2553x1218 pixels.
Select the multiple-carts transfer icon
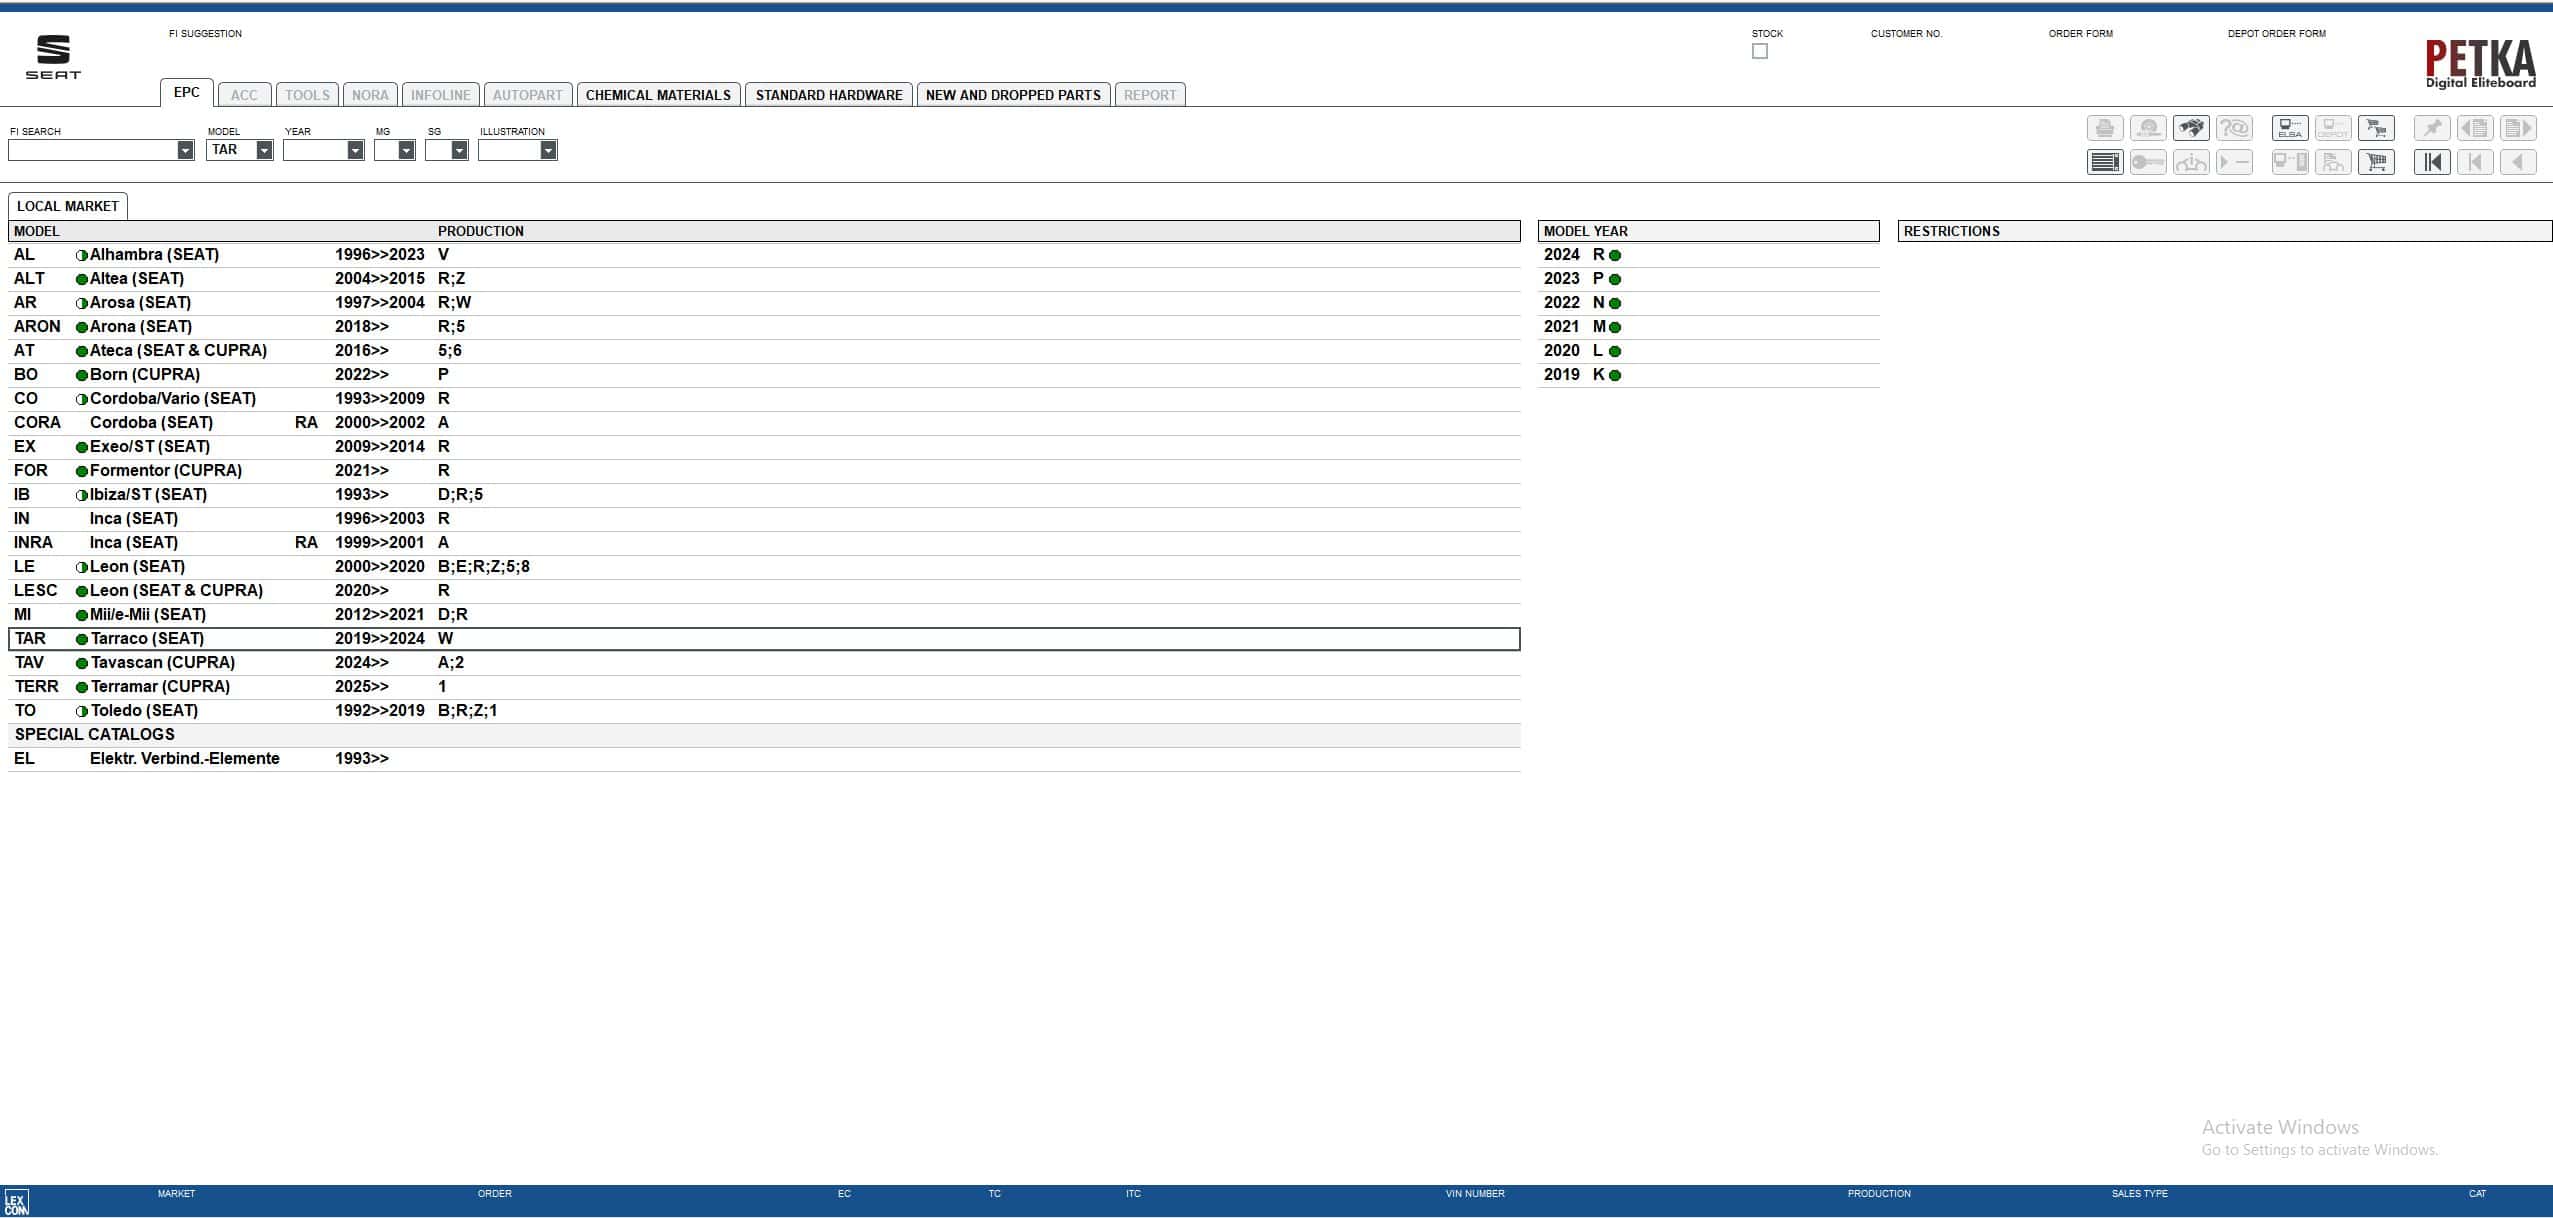point(2377,128)
